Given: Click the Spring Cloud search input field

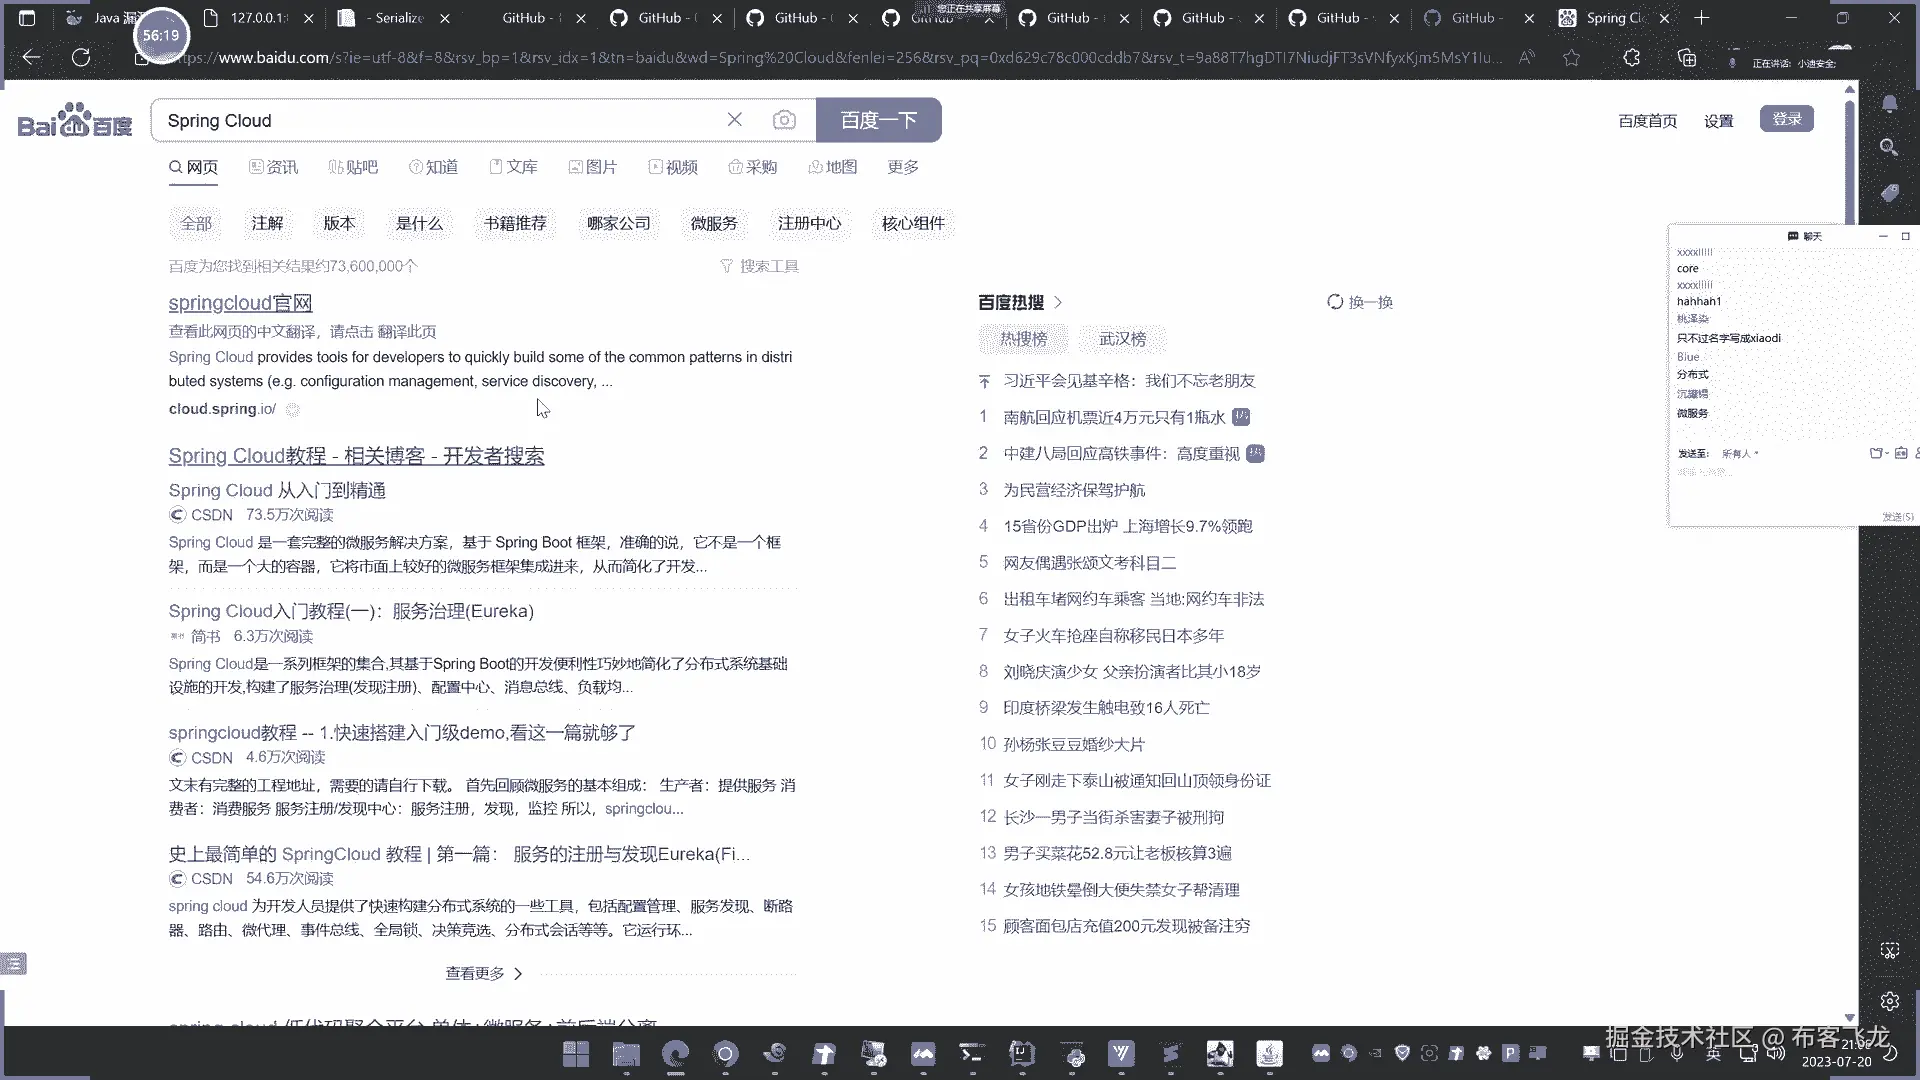Looking at the screenshot, I should (x=440, y=120).
